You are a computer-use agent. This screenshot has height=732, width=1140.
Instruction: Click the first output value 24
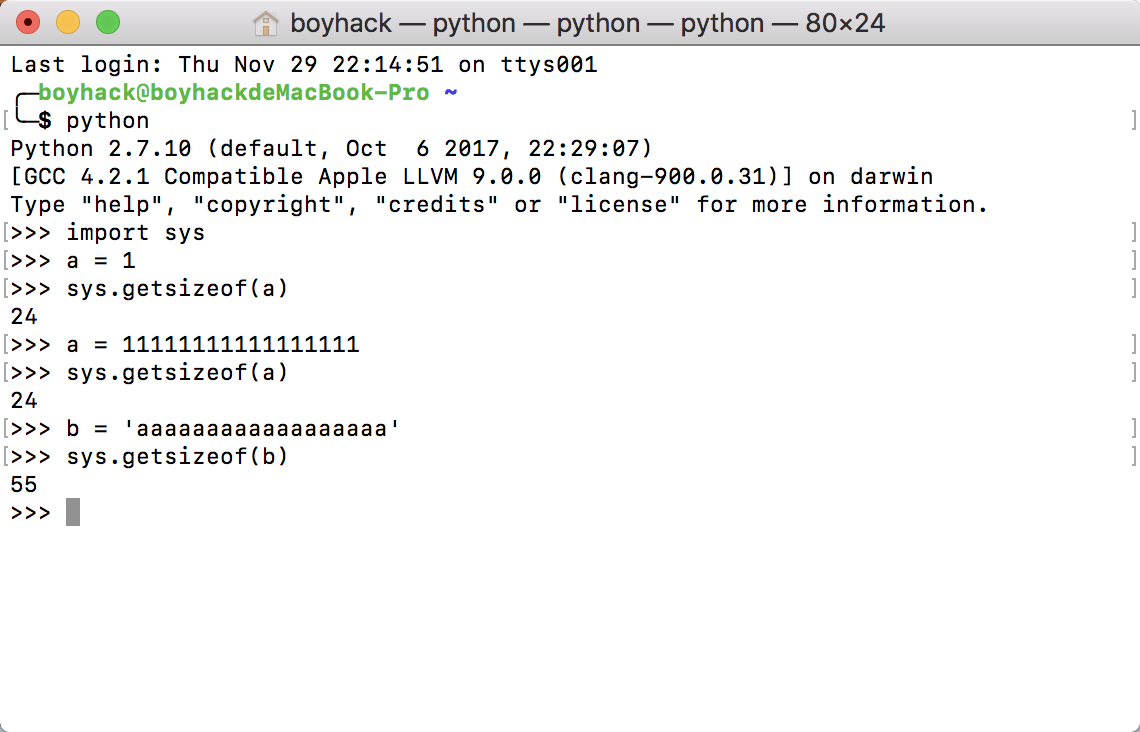tap(24, 317)
